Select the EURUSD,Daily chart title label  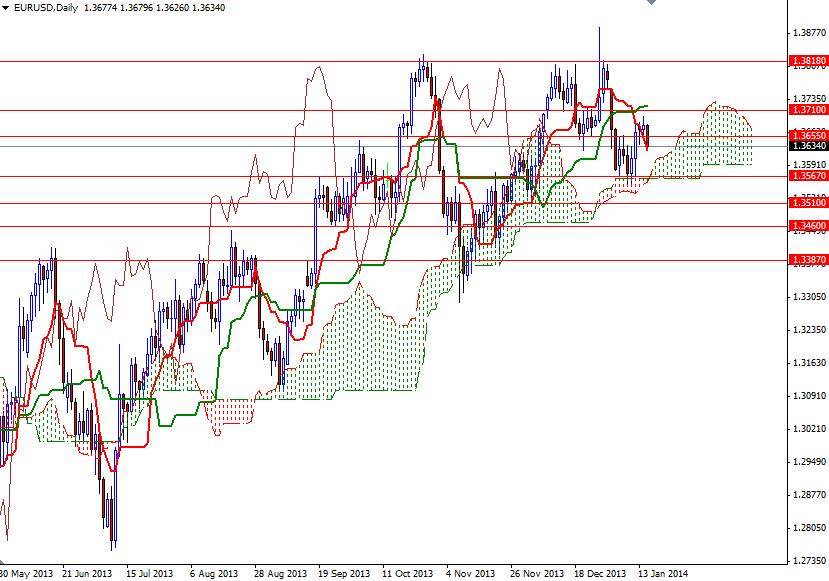[x=47, y=9]
